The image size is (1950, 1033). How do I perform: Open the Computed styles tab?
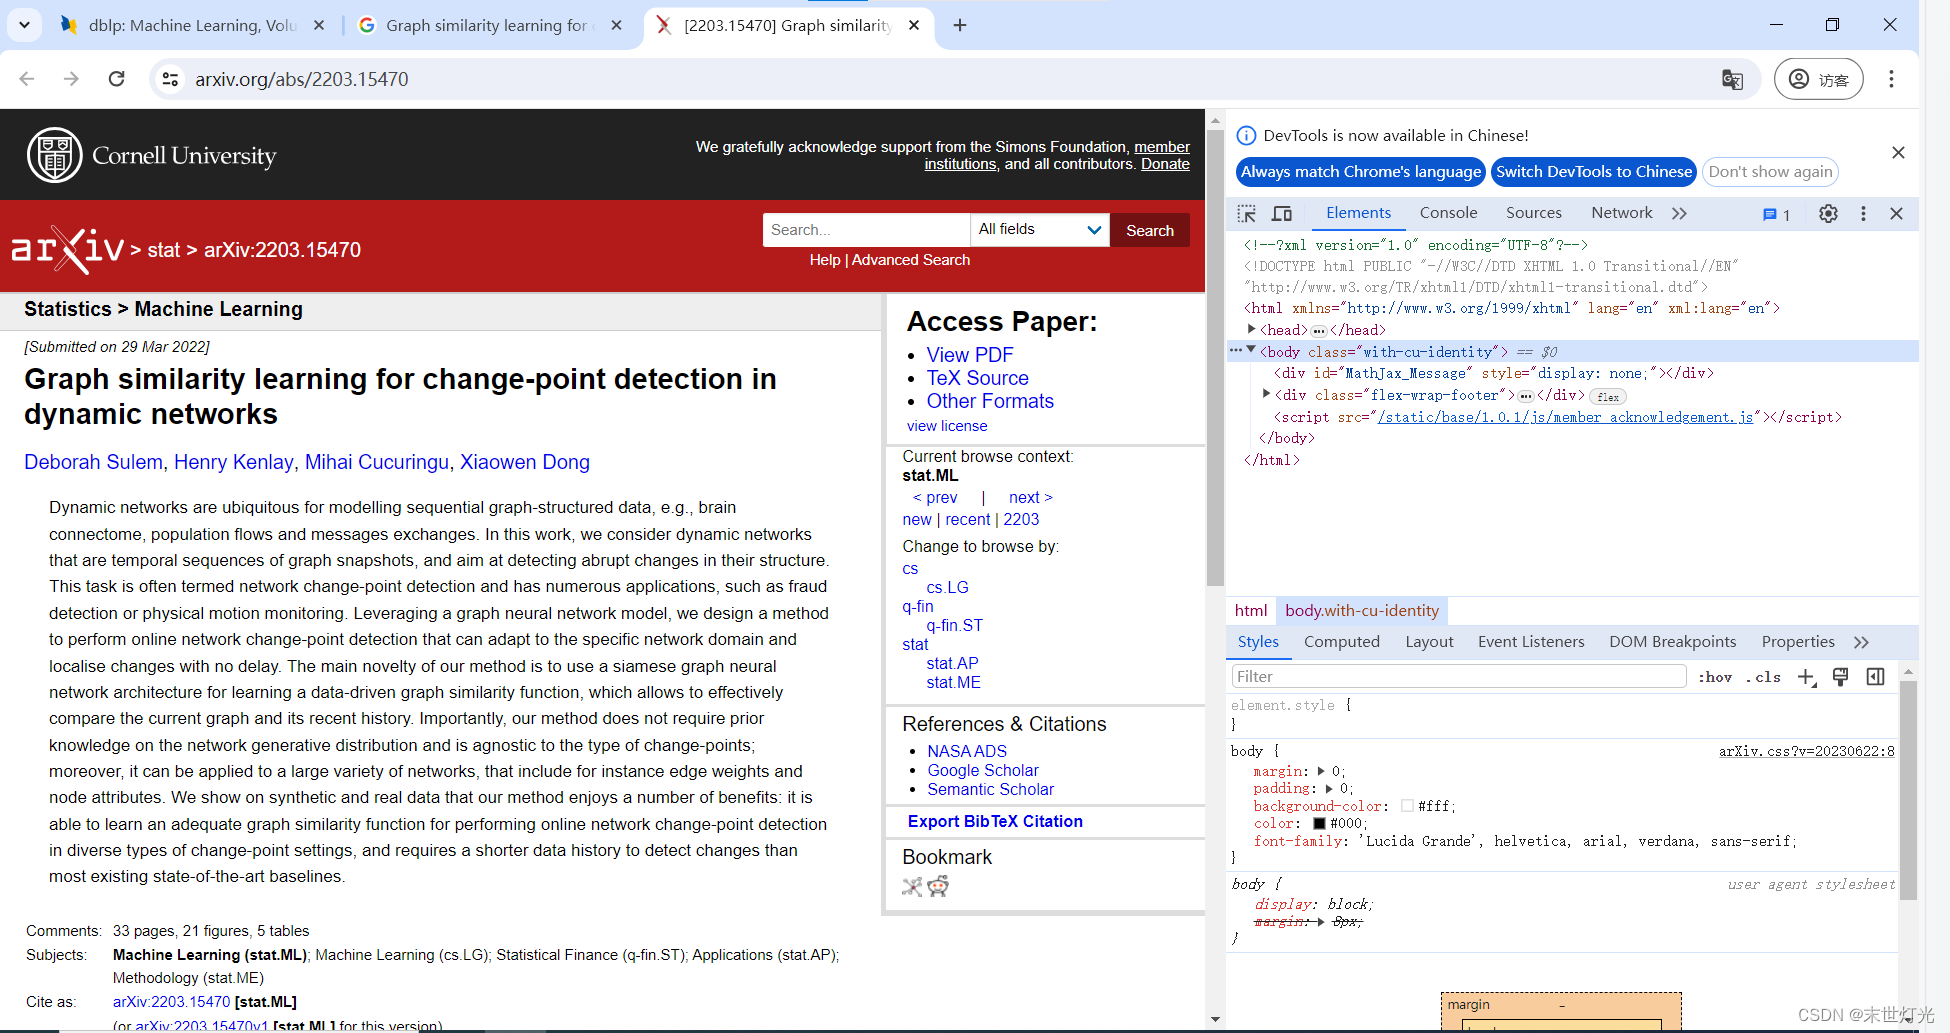1341,642
